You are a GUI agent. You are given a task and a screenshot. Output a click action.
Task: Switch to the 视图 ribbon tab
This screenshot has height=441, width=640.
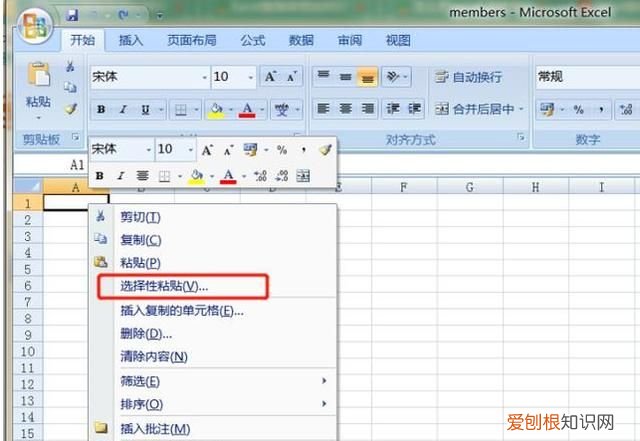click(x=398, y=40)
